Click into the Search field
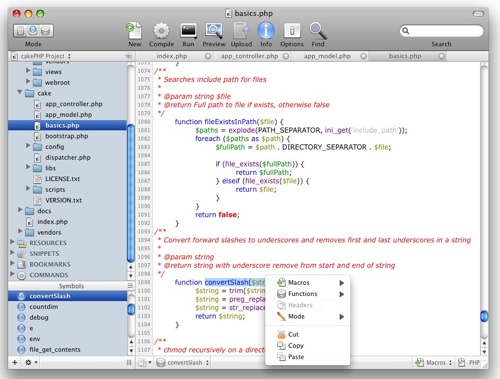 (x=441, y=31)
